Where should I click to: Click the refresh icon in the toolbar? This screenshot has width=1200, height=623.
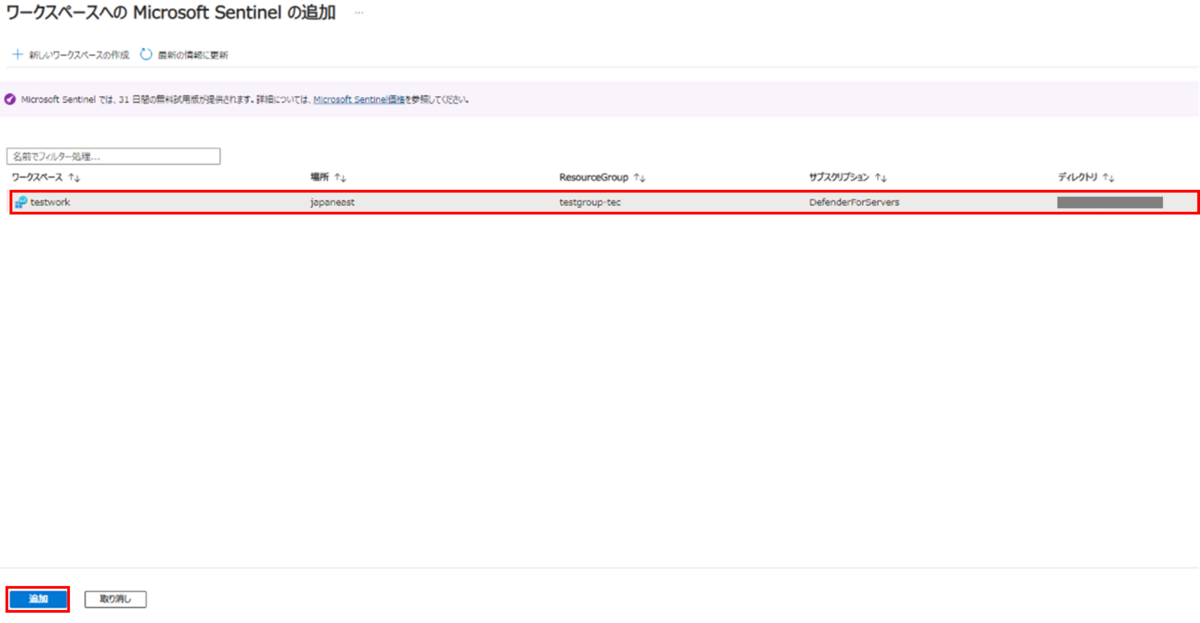[147, 54]
